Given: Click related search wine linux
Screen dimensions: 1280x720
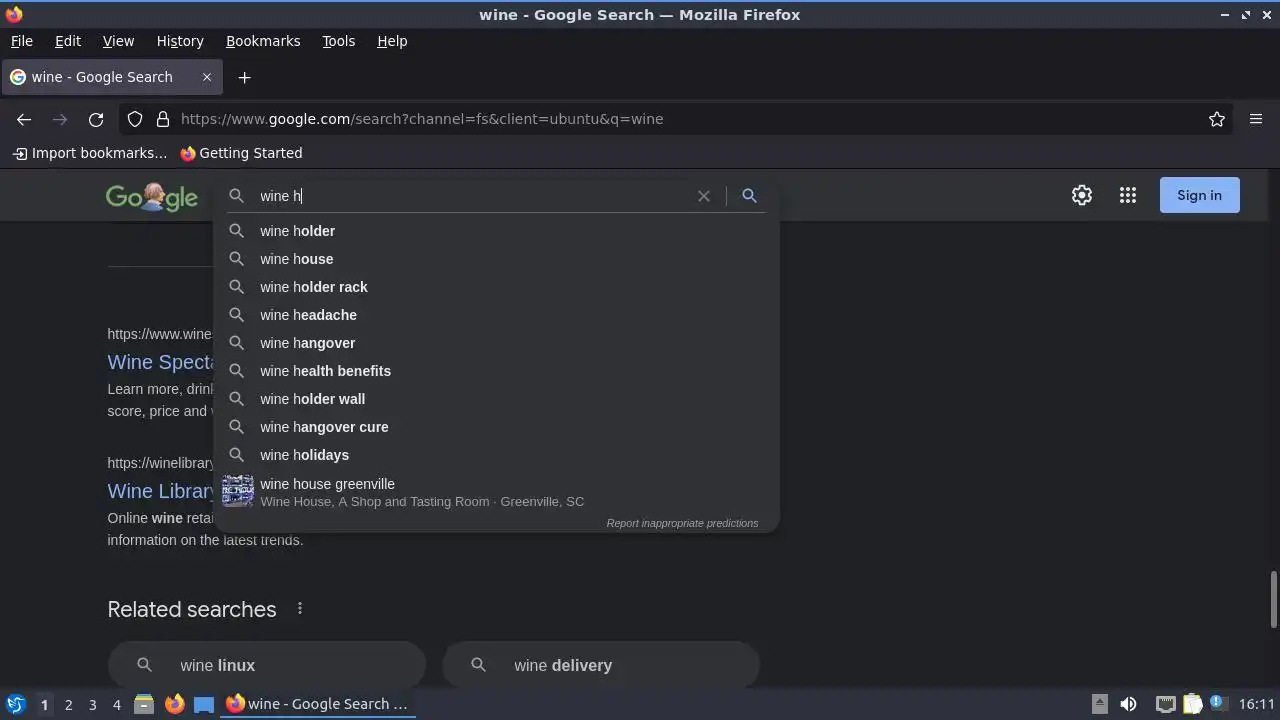Looking at the screenshot, I should (267, 665).
